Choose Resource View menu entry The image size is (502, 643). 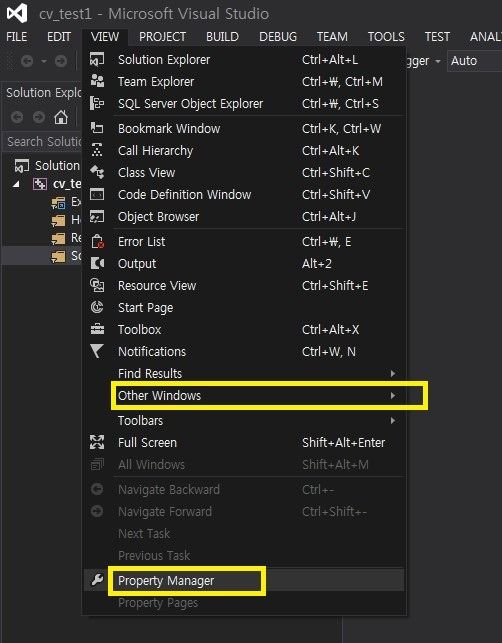pos(244,285)
